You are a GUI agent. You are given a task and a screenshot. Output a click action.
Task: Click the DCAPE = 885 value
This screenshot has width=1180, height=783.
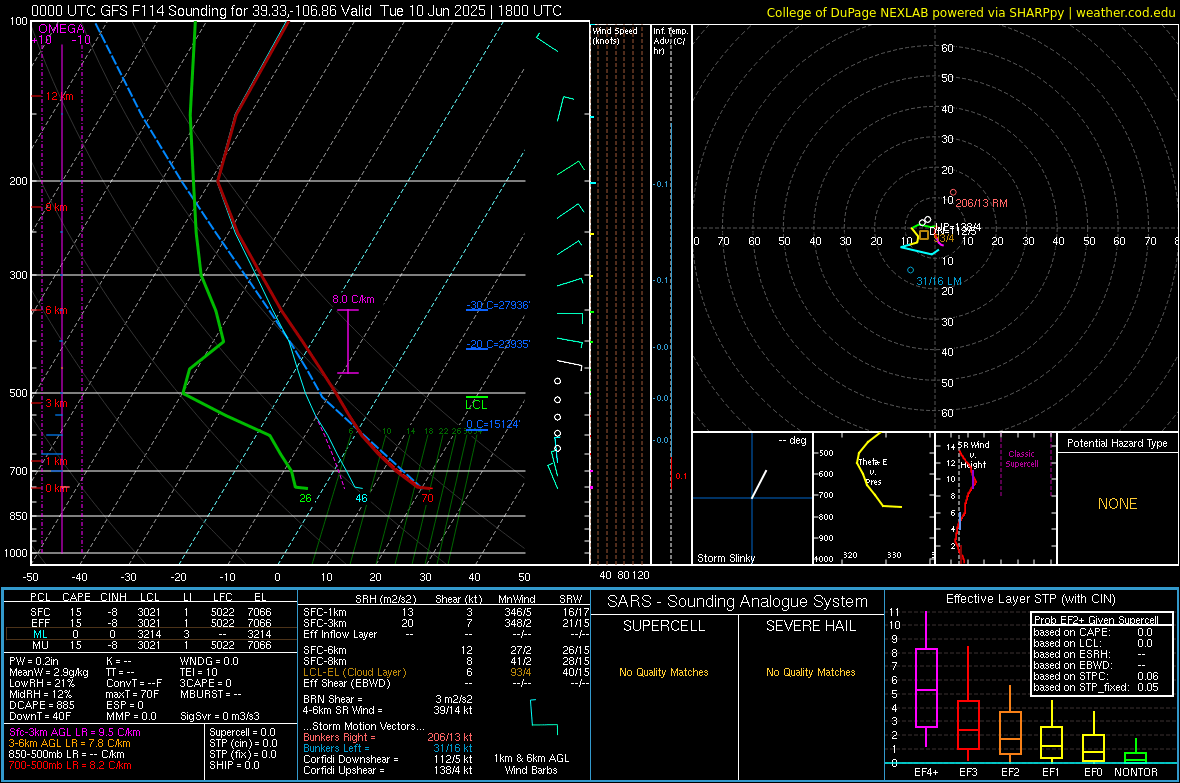pyautogui.click(x=41, y=705)
